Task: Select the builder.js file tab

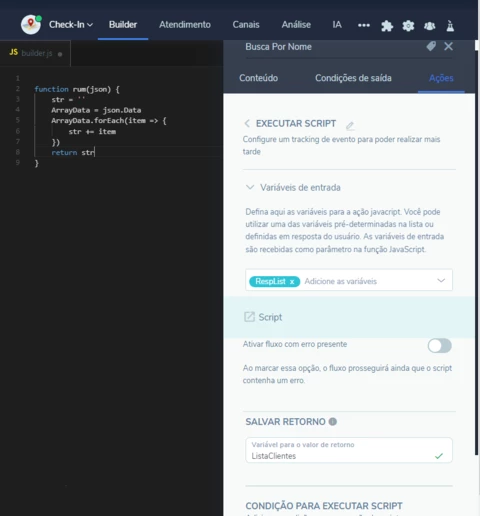Action: pyautogui.click(x=36, y=53)
